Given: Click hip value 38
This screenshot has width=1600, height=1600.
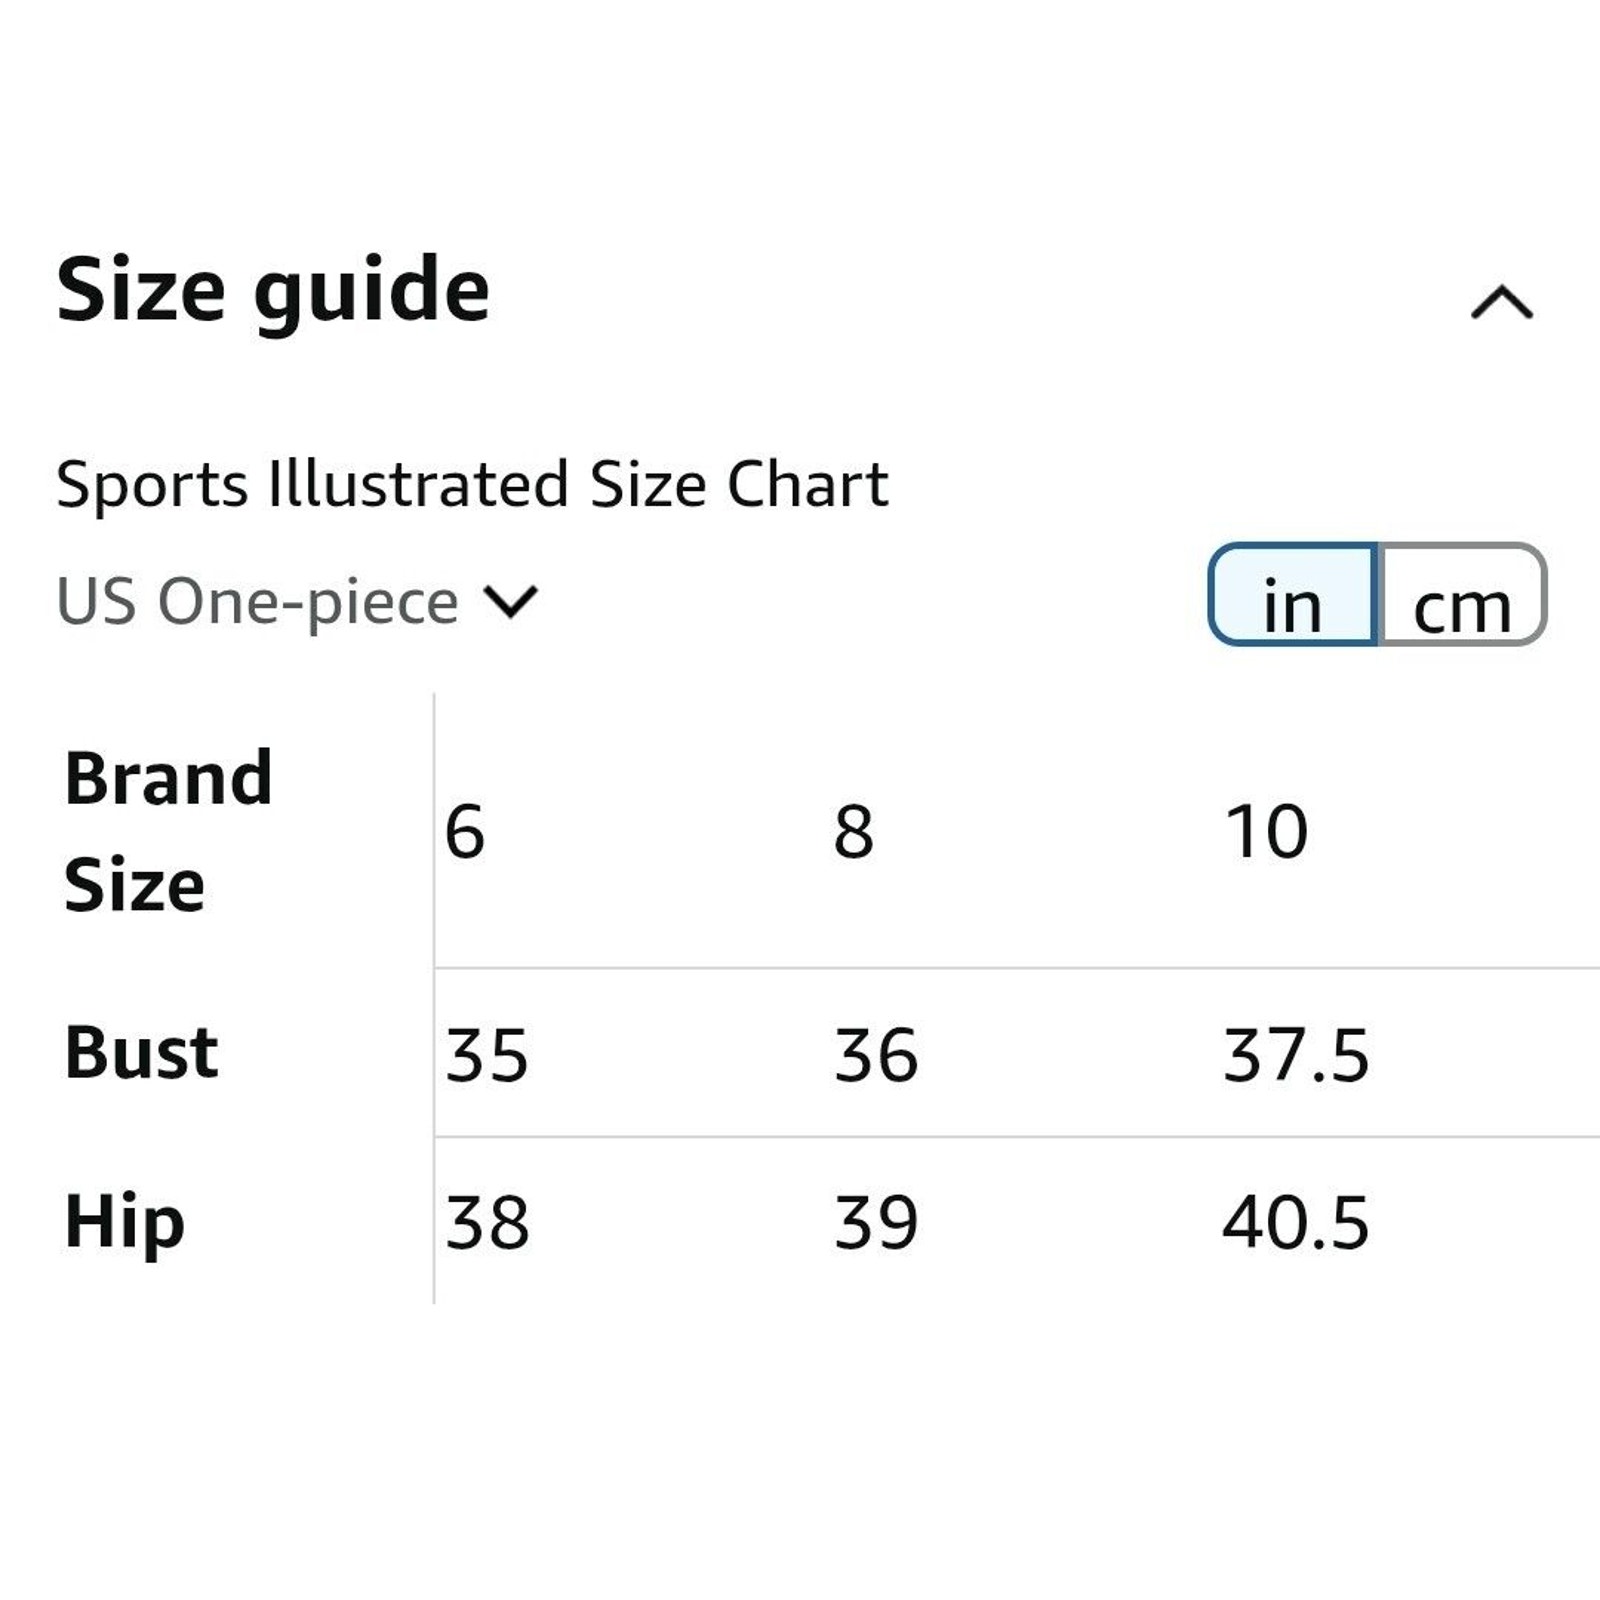Looking at the screenshot, I should 487,1222.
